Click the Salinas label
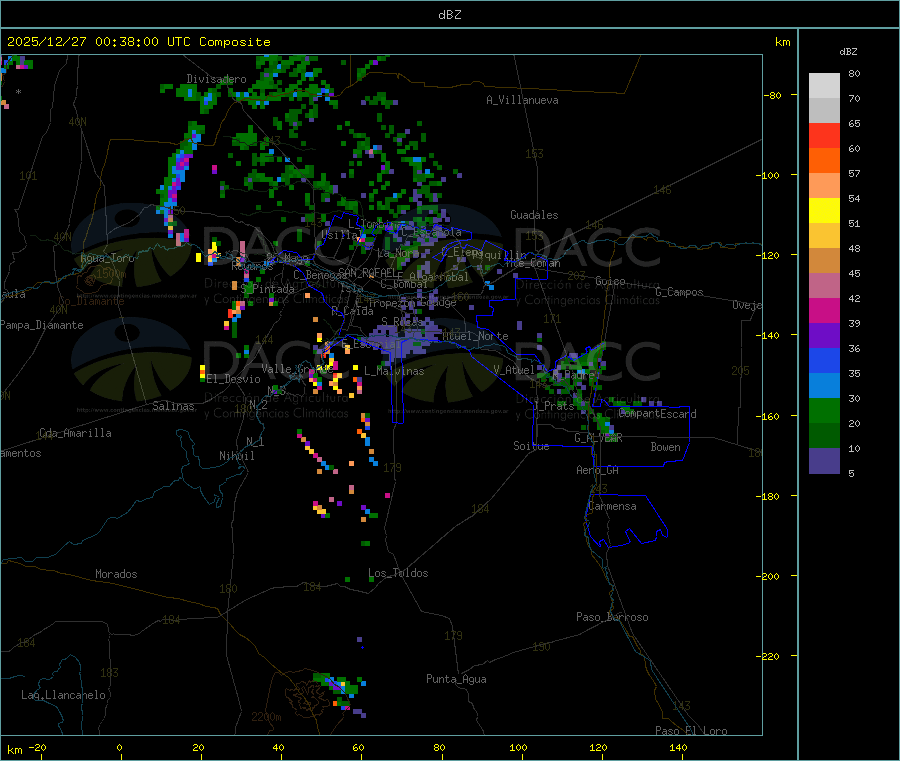 pyautogui.click(x=173, y=406)
